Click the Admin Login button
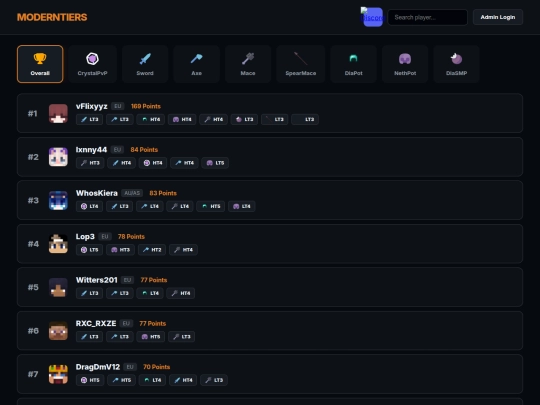The height and width of the screenshot is (405, 540). coord(498,17)
